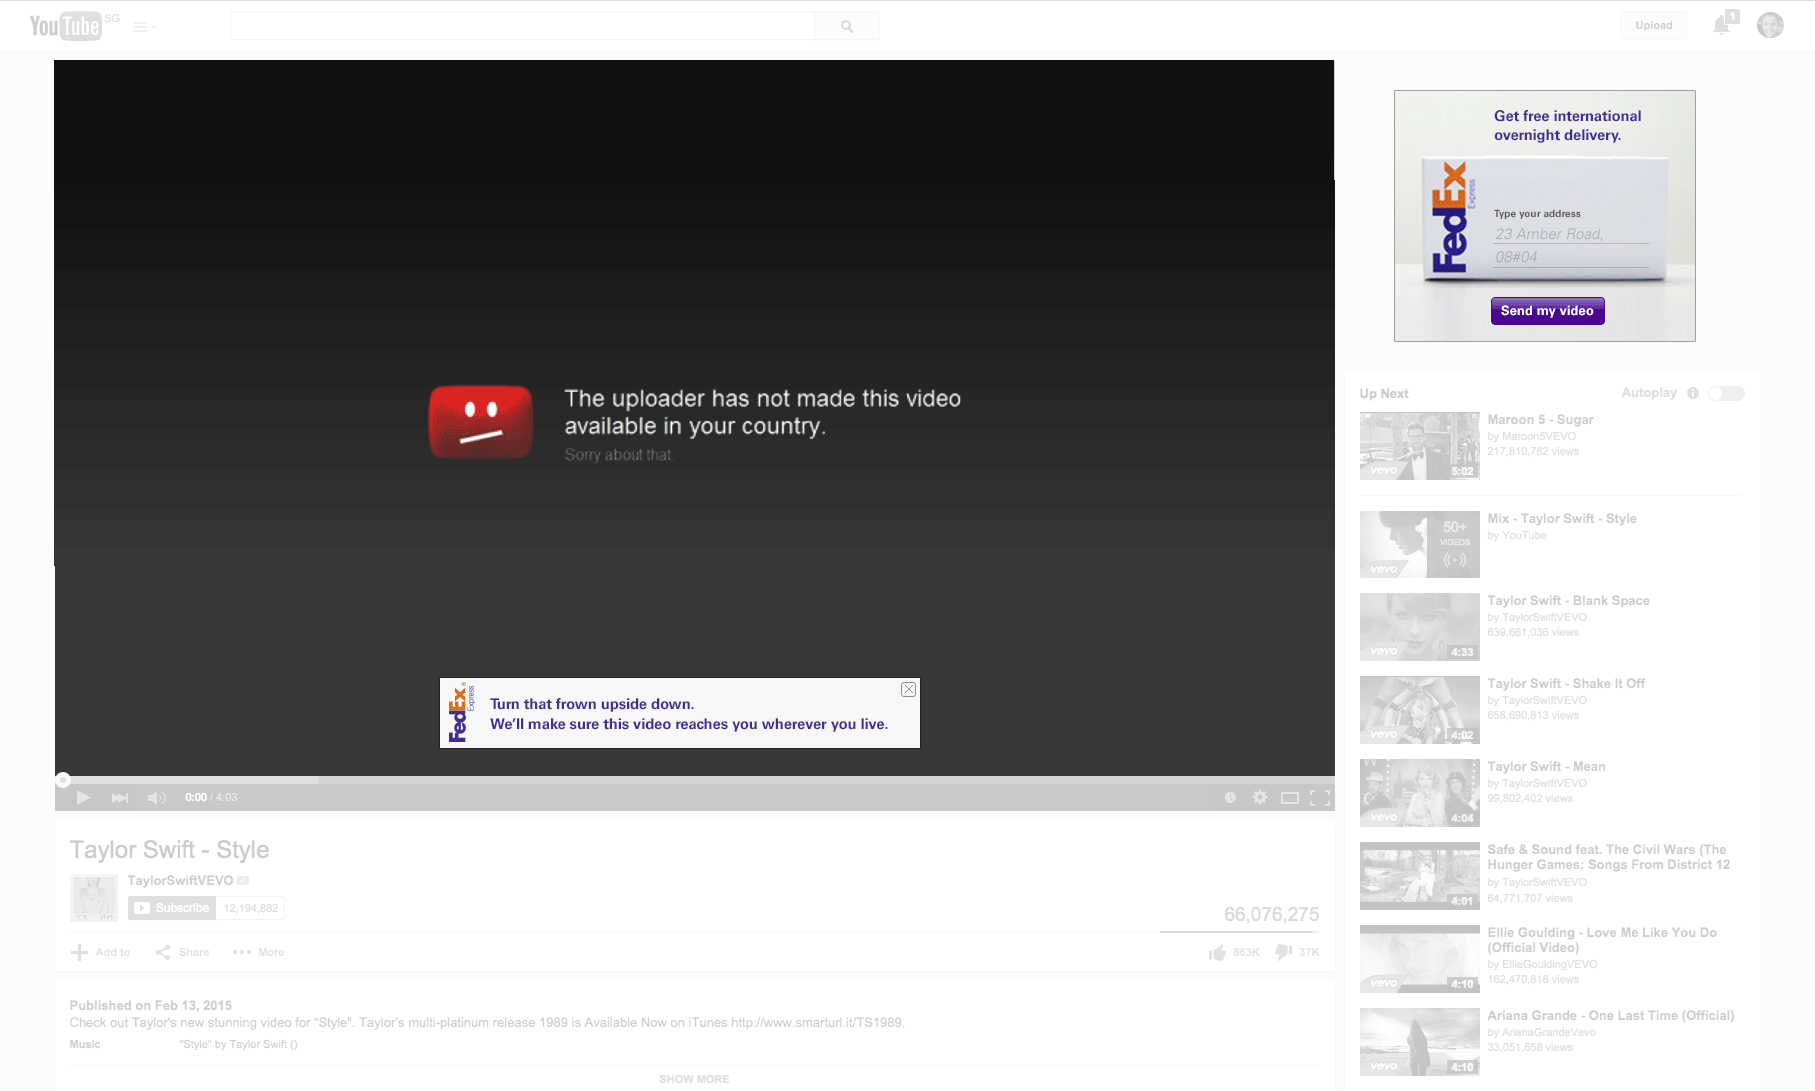Click the FedEx logo in the overlay banner
The image size is (1815, 1091).
460,713
